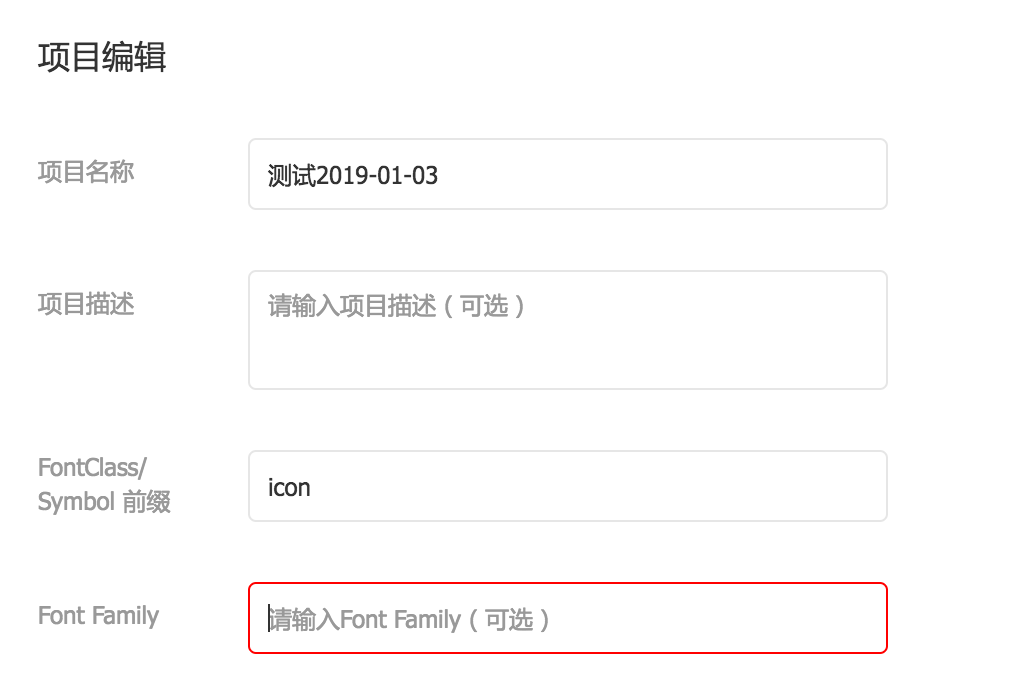1016x700 pixels.
Task: Click the Font Family field label
Action: pos(97,617)
